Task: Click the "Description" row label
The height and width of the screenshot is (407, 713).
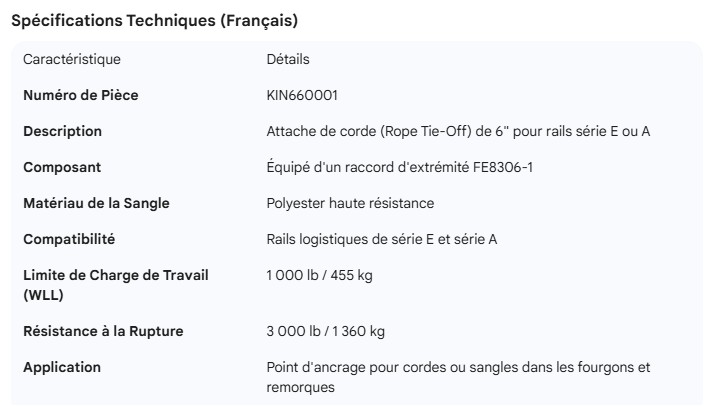Action: coord(62,132)
